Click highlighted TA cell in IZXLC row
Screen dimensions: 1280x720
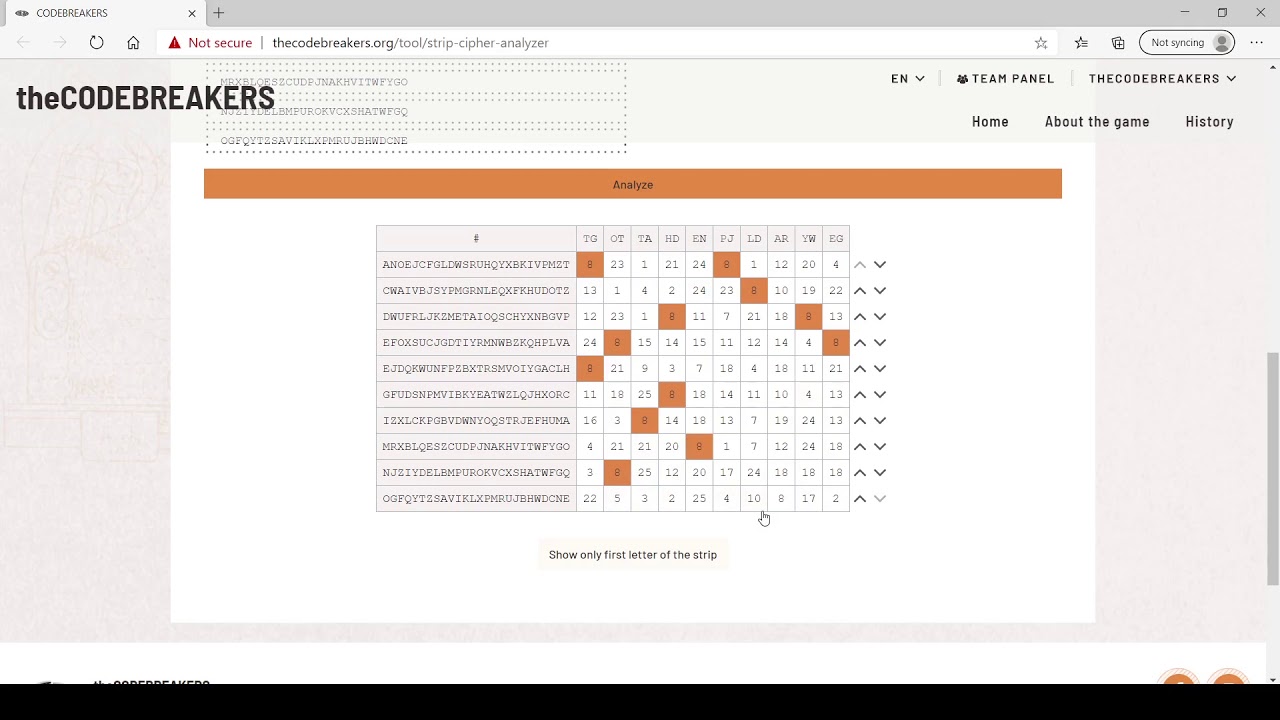pos(645,421)
